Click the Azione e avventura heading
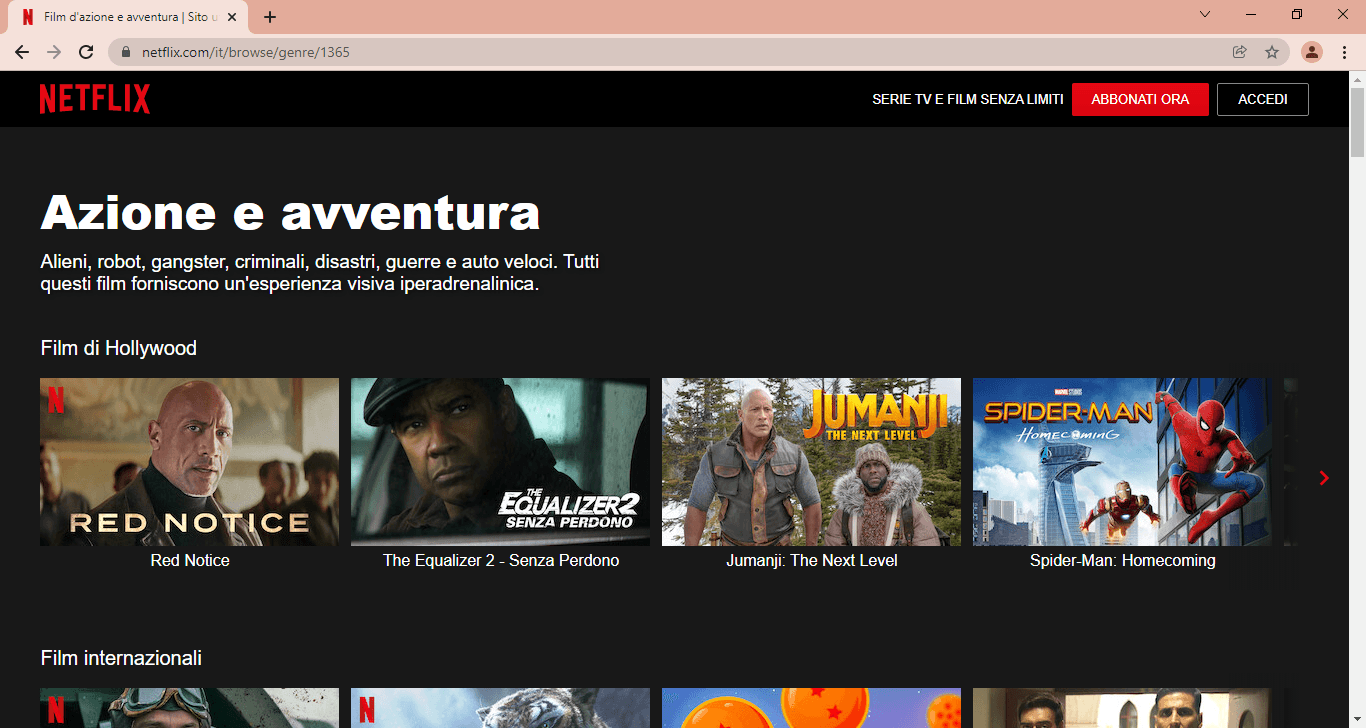Image resolution: width=1366 pixels, height=728 pixels. tap(290, 213)
